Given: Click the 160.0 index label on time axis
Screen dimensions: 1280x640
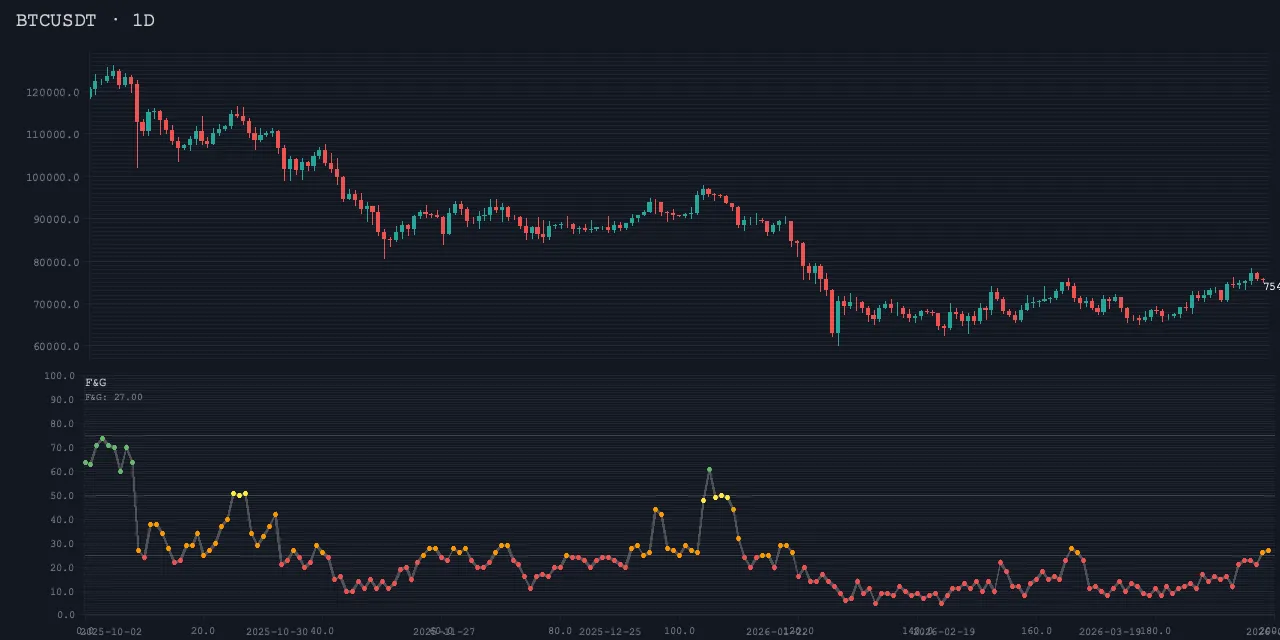Looking at the screenshot, I should pos(1036,631).
